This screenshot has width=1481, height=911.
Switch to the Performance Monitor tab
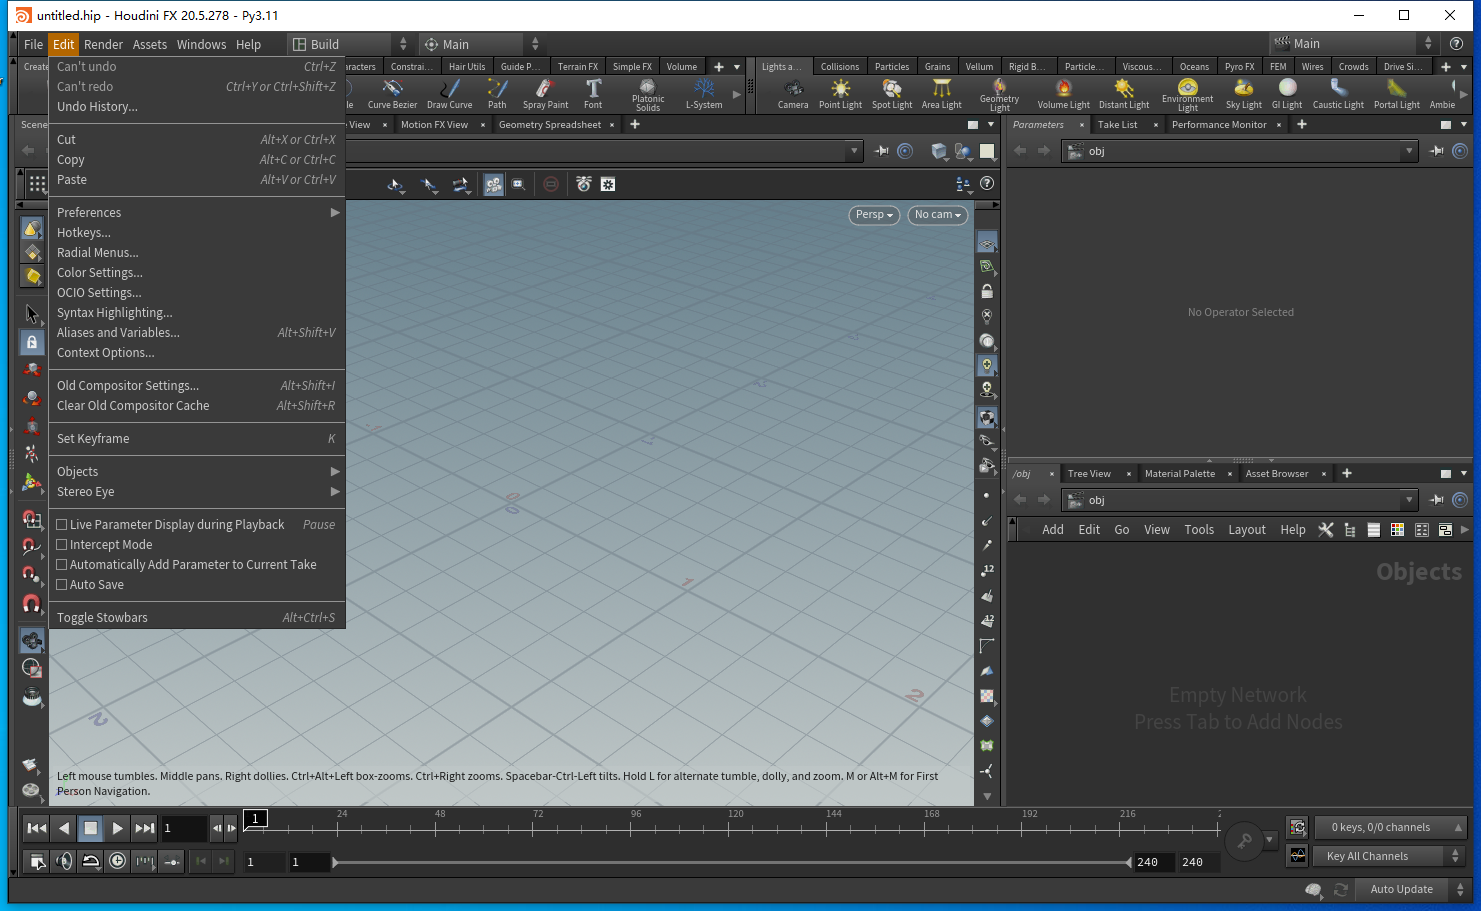(1219, 125)
